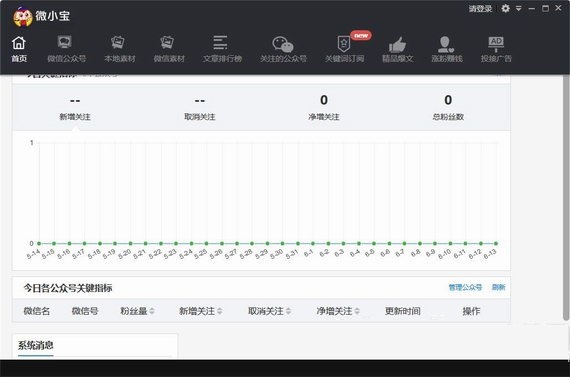Image resolution: width=570 pixels, height=377 pixels.
Task: Click chart data point at 6-1
Action: [x=313, y=244]
